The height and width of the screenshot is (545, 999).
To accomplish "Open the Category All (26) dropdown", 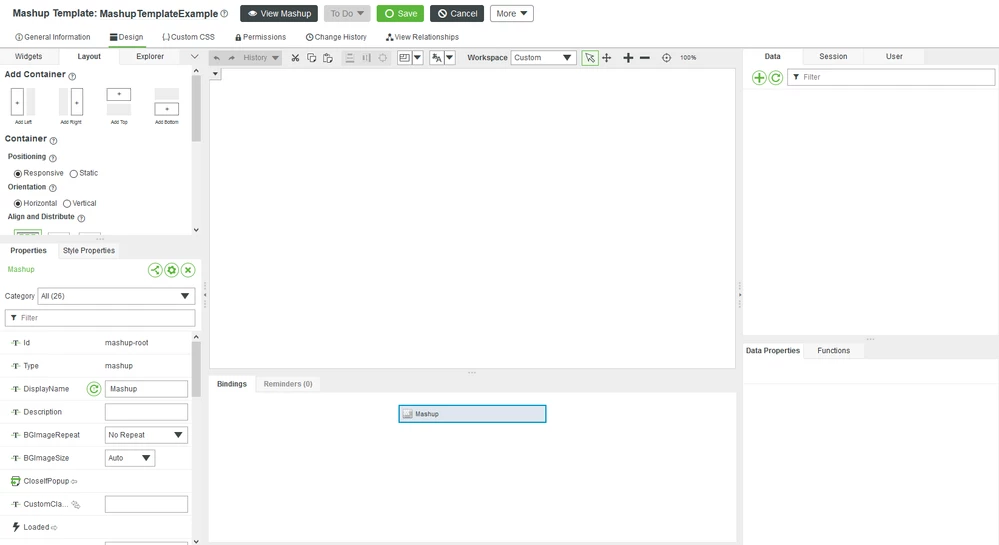I will 116,296.
